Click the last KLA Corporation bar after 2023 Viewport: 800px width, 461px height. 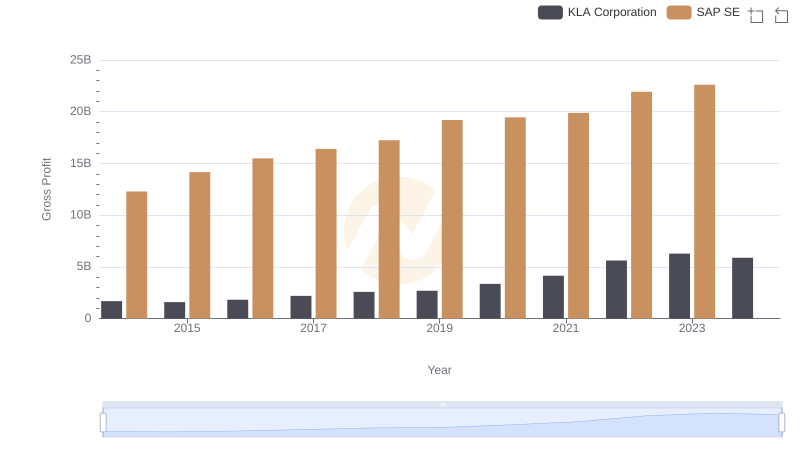coord(742,288)
